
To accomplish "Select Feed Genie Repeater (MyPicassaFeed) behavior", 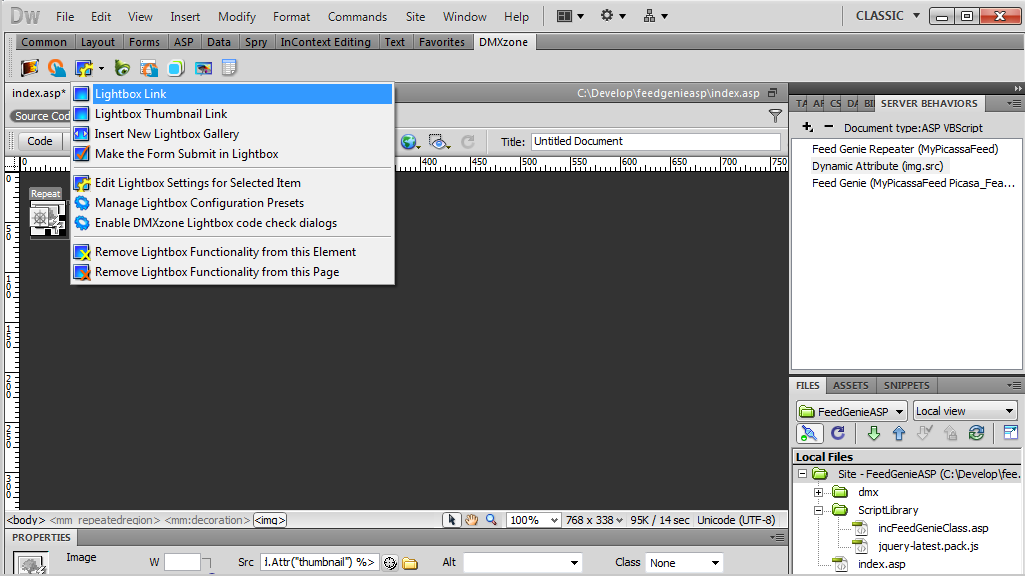I will [x=905, y=149].
